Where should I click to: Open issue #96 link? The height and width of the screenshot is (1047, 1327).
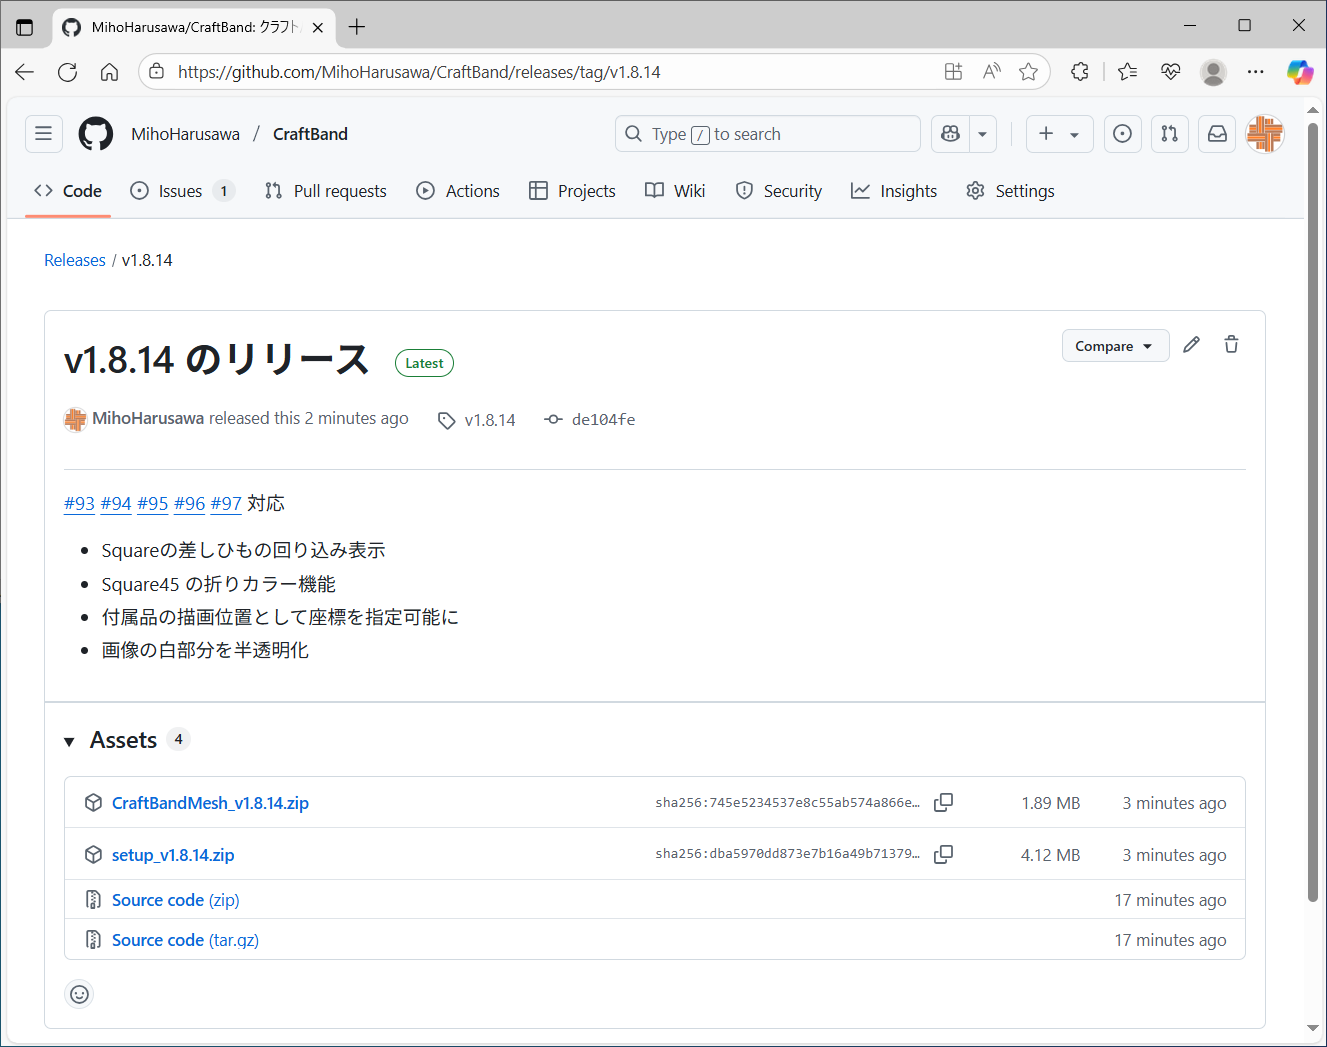pos(190,504)
